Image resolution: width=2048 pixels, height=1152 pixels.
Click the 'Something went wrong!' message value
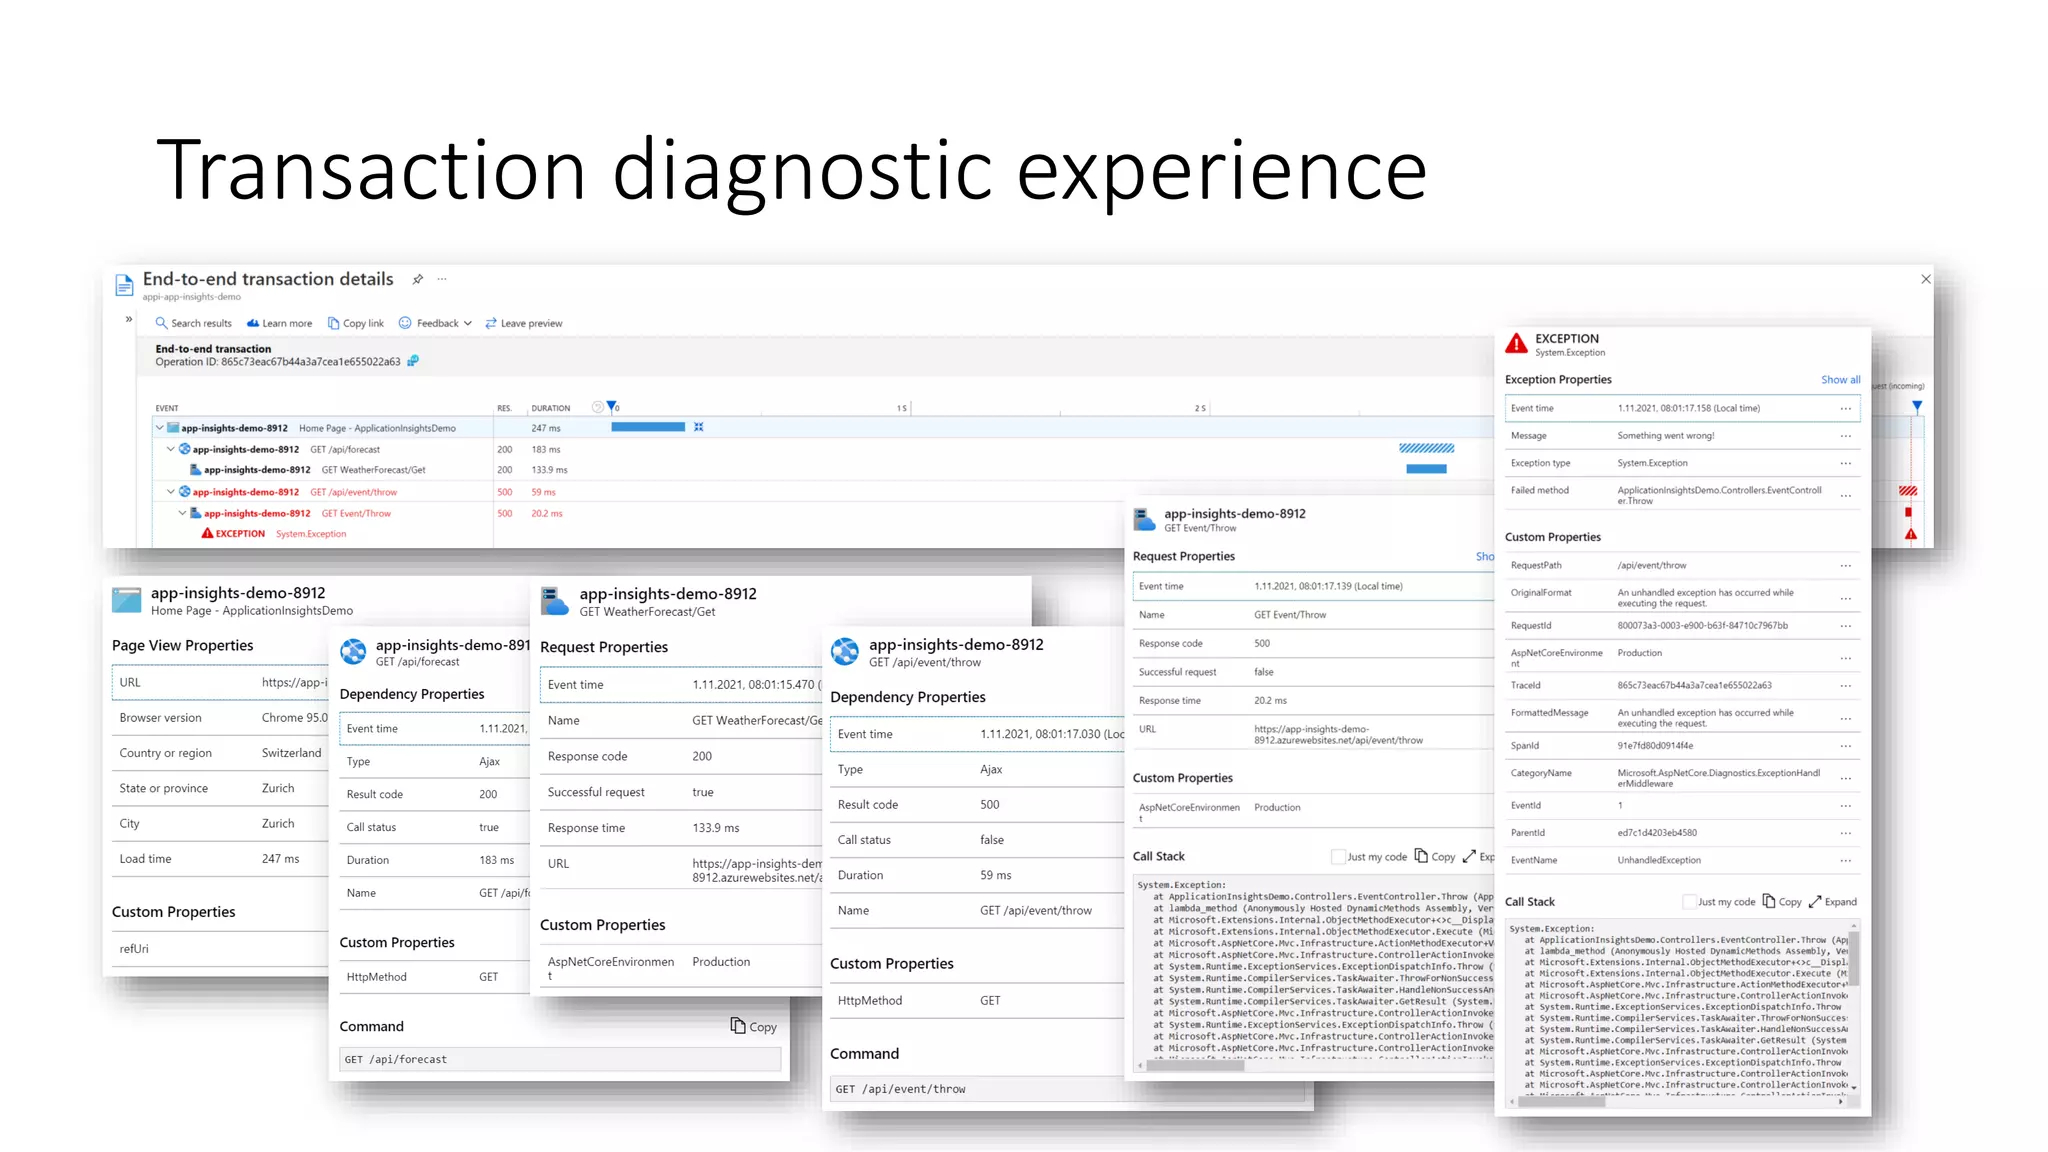click(x=1666, y=436)
